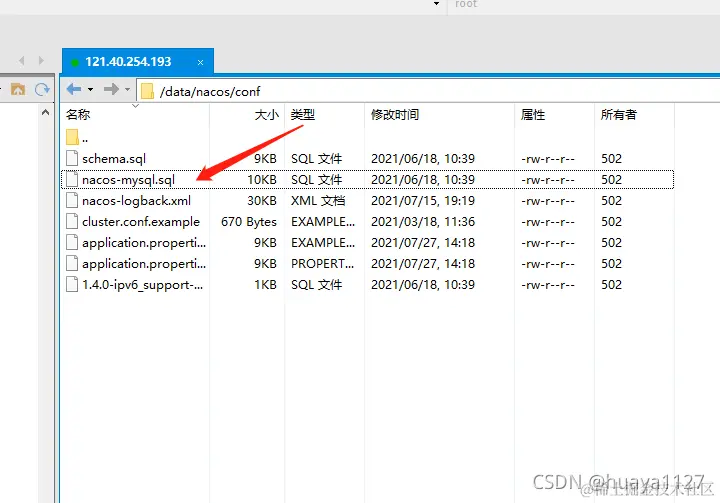Click file icon of schema.sql

pyautogui.click(x=72, y=158)
